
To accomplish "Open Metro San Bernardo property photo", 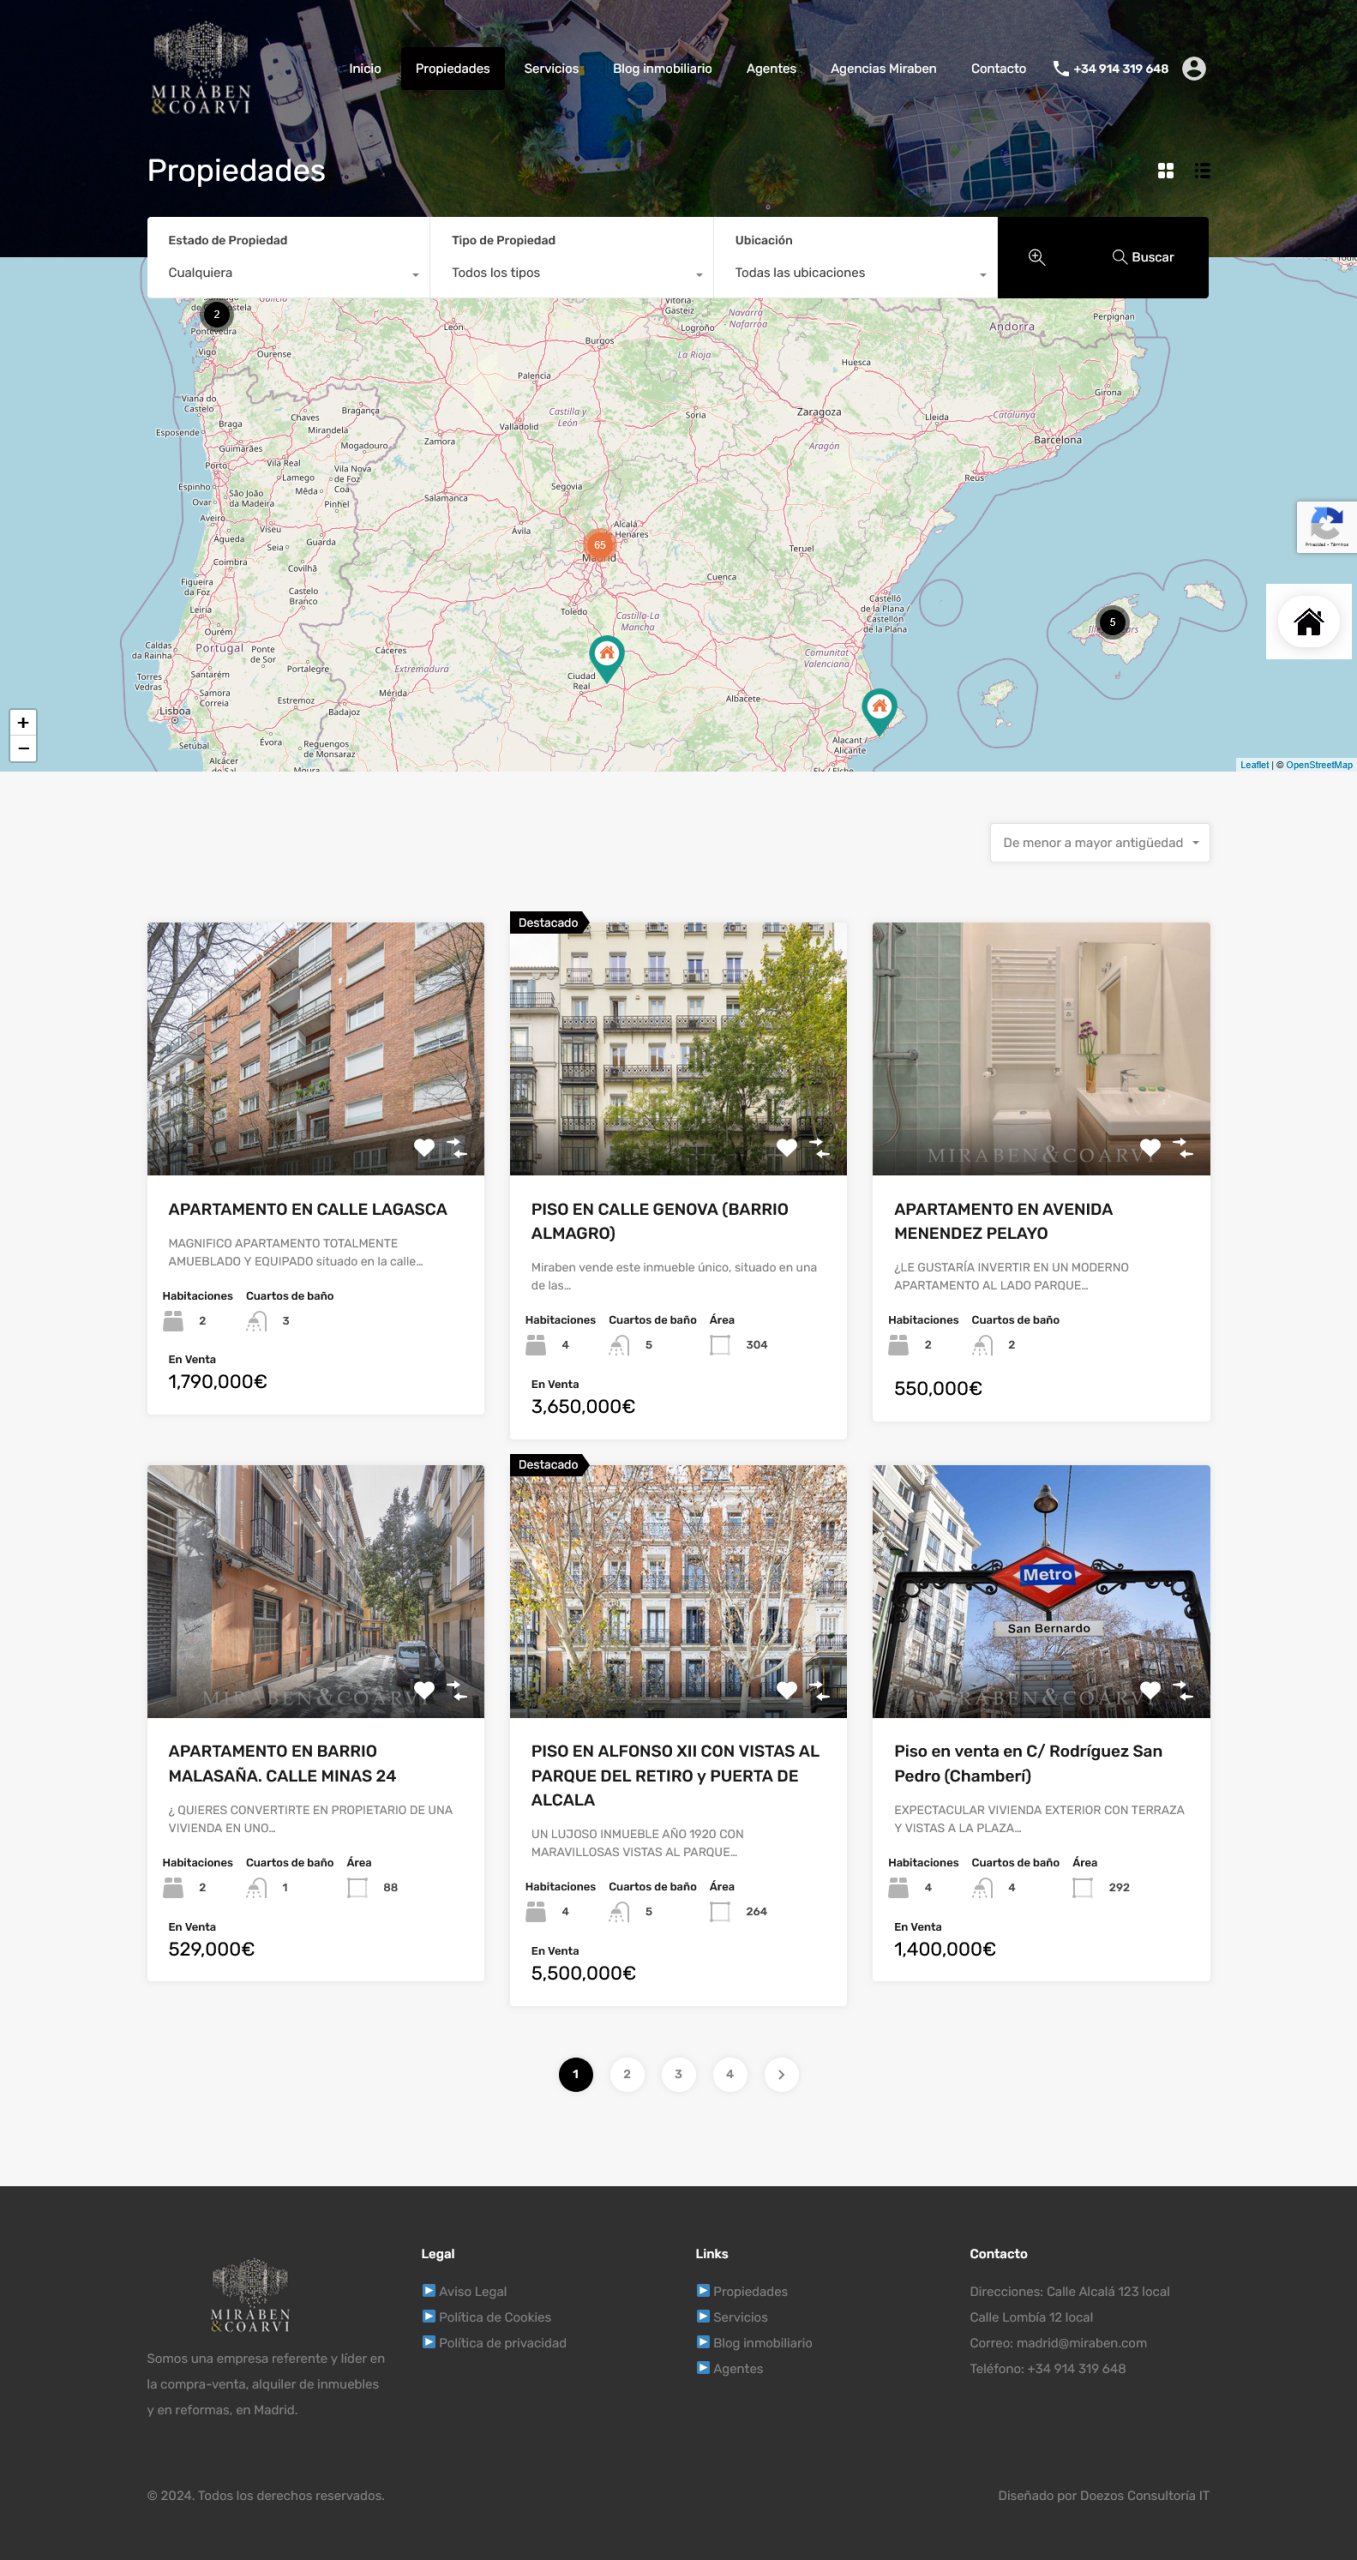I will [1041, 1591].
